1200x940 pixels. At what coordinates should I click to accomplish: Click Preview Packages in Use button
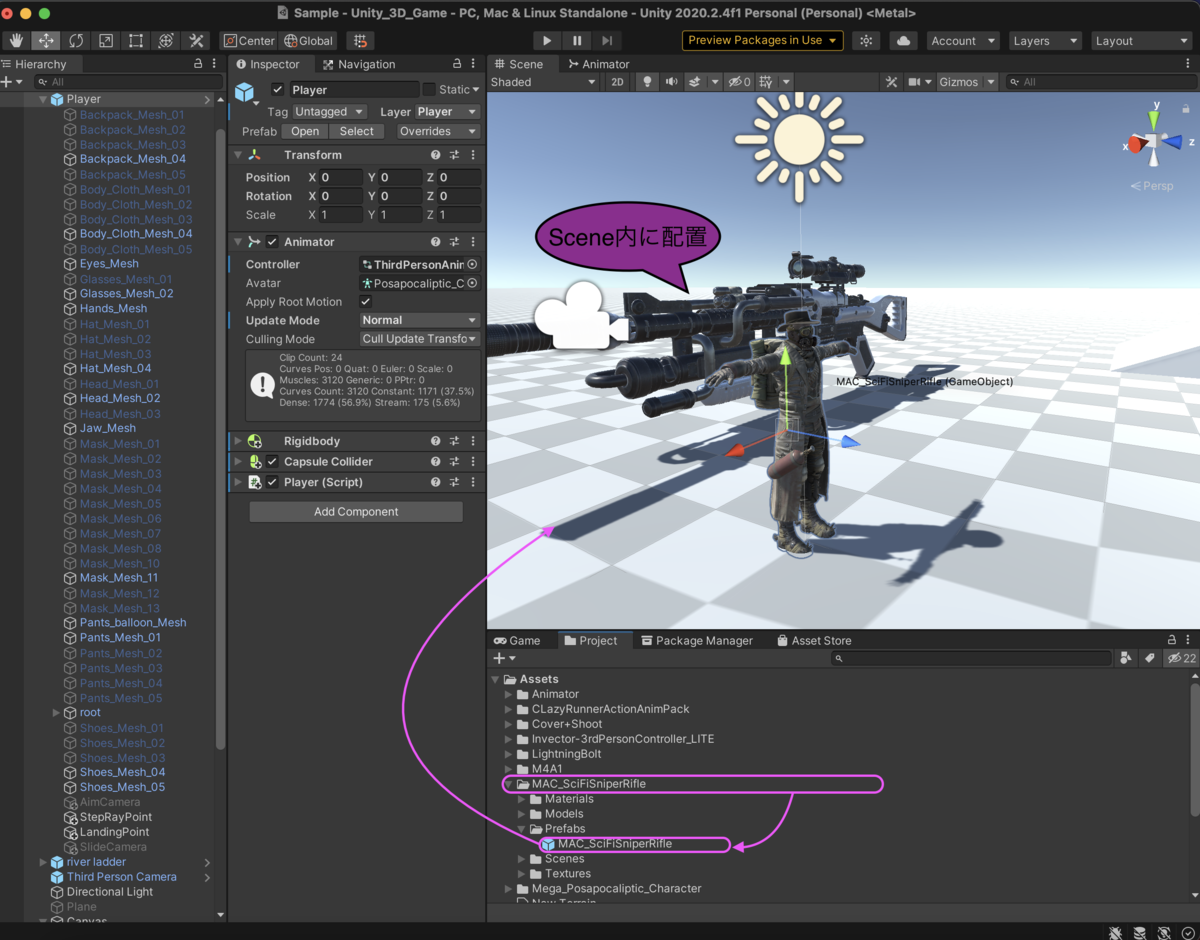click(x=762, y=41)
